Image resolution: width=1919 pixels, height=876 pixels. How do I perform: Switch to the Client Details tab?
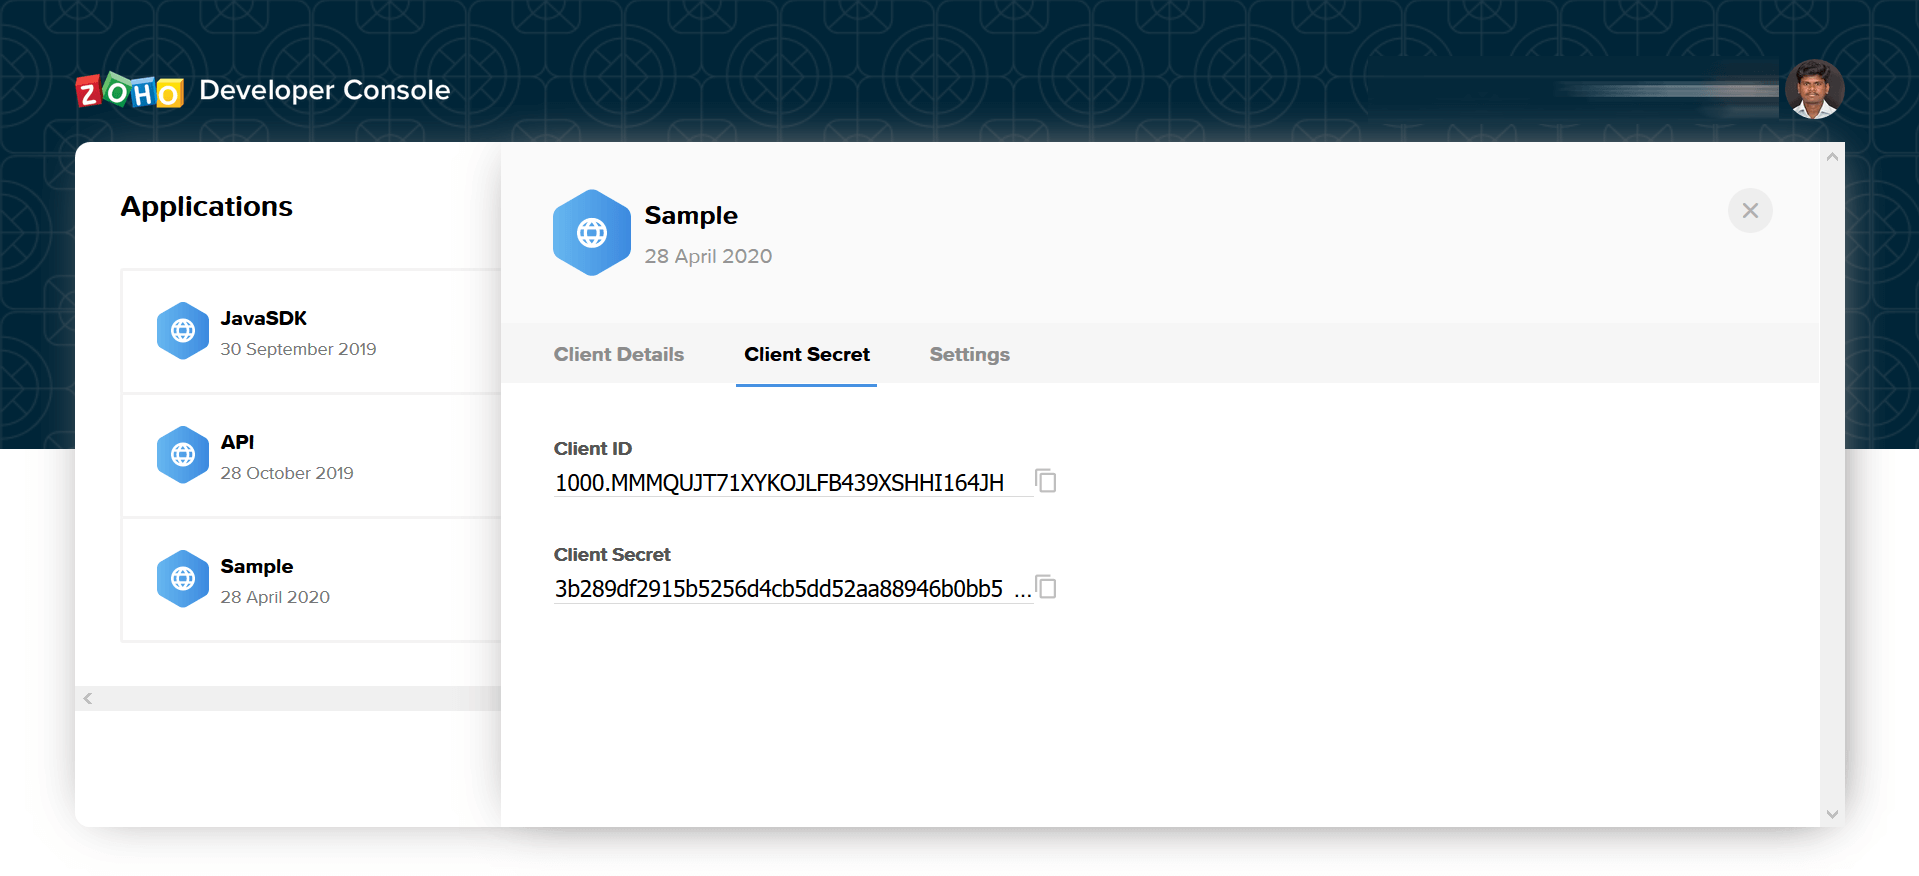click(x=619, y=355)
